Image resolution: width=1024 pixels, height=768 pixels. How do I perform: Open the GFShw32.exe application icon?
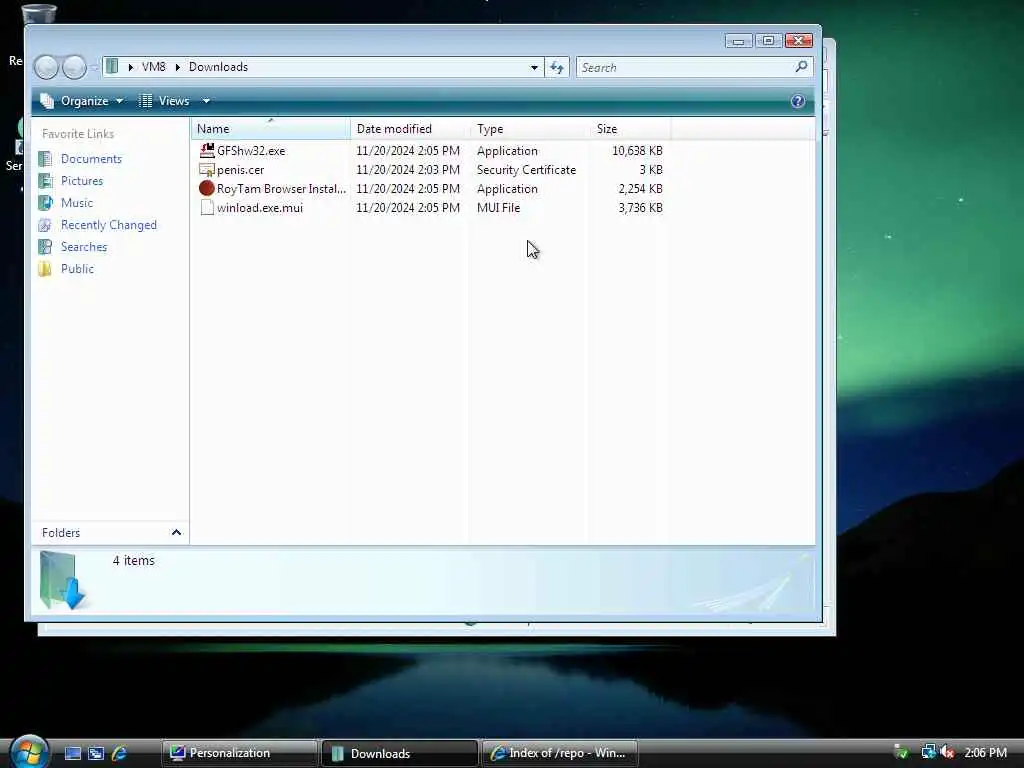click(207, 150)
